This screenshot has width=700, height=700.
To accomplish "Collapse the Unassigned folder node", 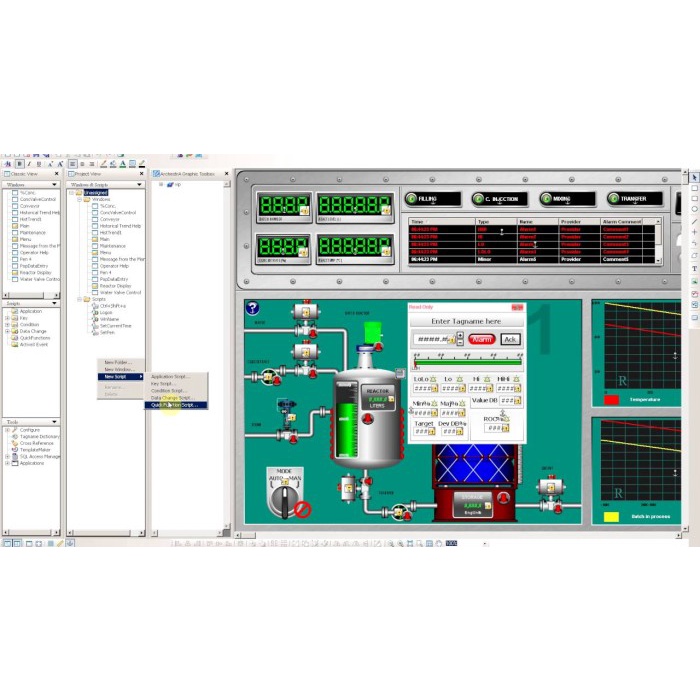I will pyautogui.click(x=71, y=193).
